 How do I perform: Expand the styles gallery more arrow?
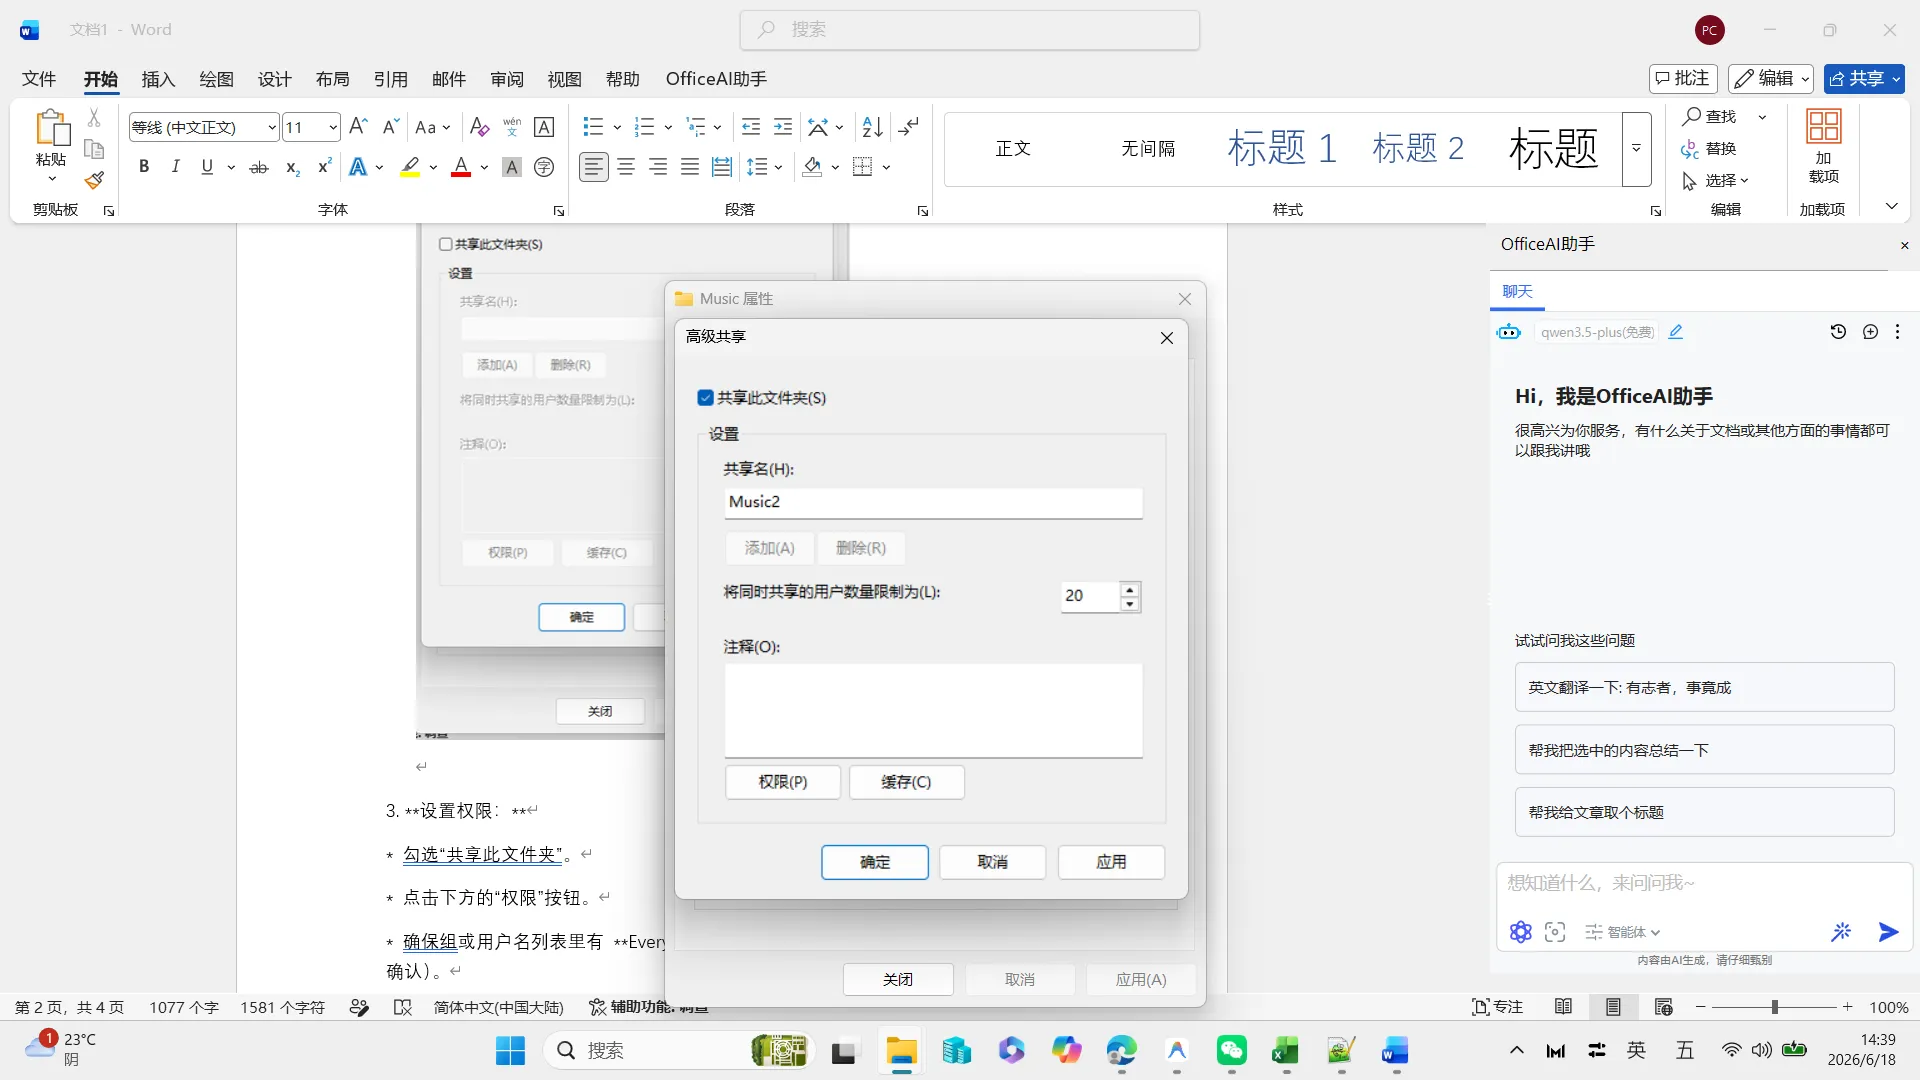pyautogui.click(x=1637, y=149)
